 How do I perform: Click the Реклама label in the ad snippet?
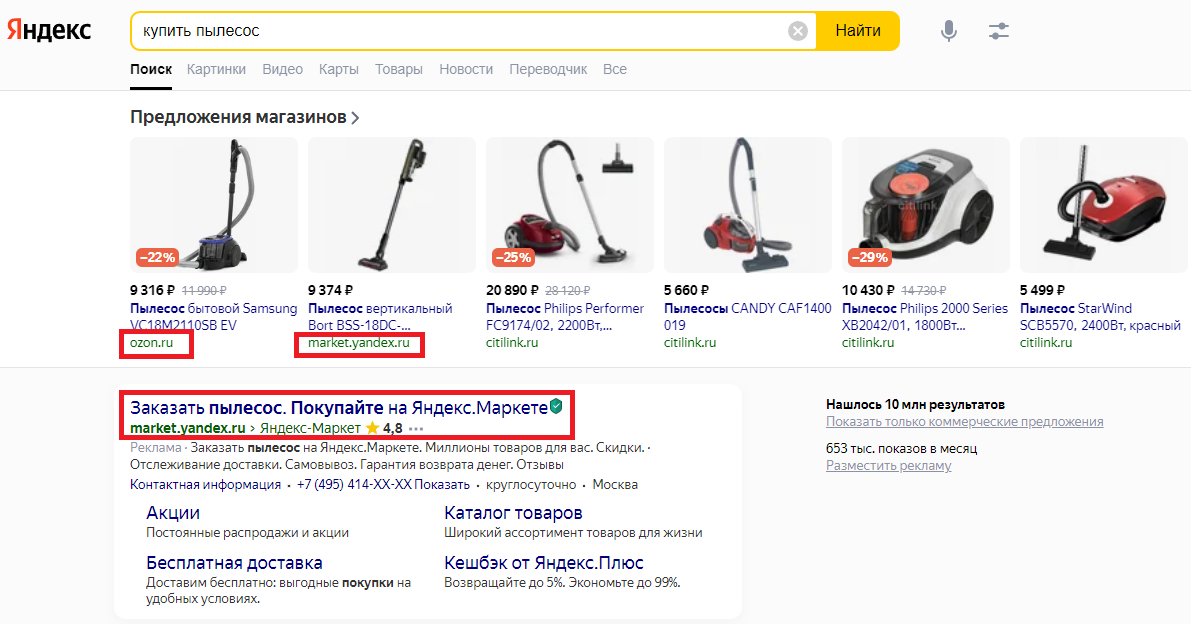pos(156,448)
